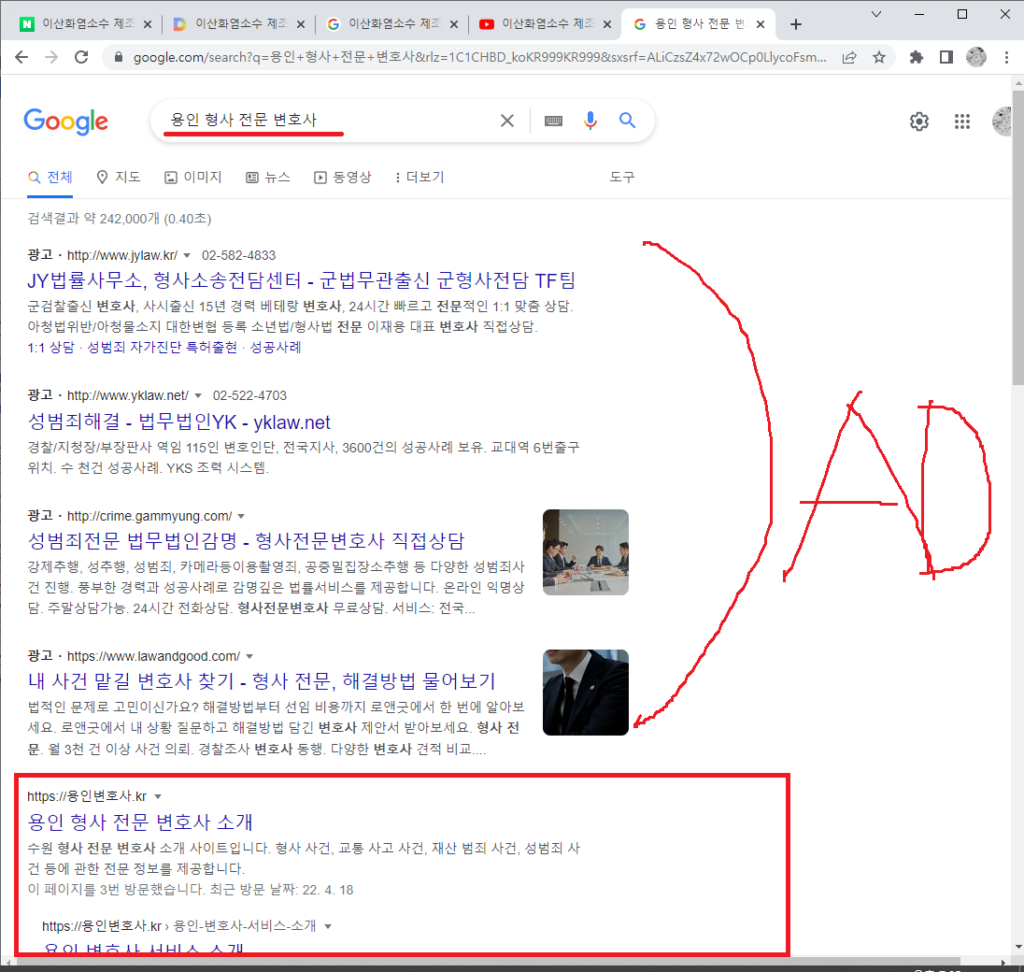
Task: Click the phone number 02-522-4703
Action: 249,396
